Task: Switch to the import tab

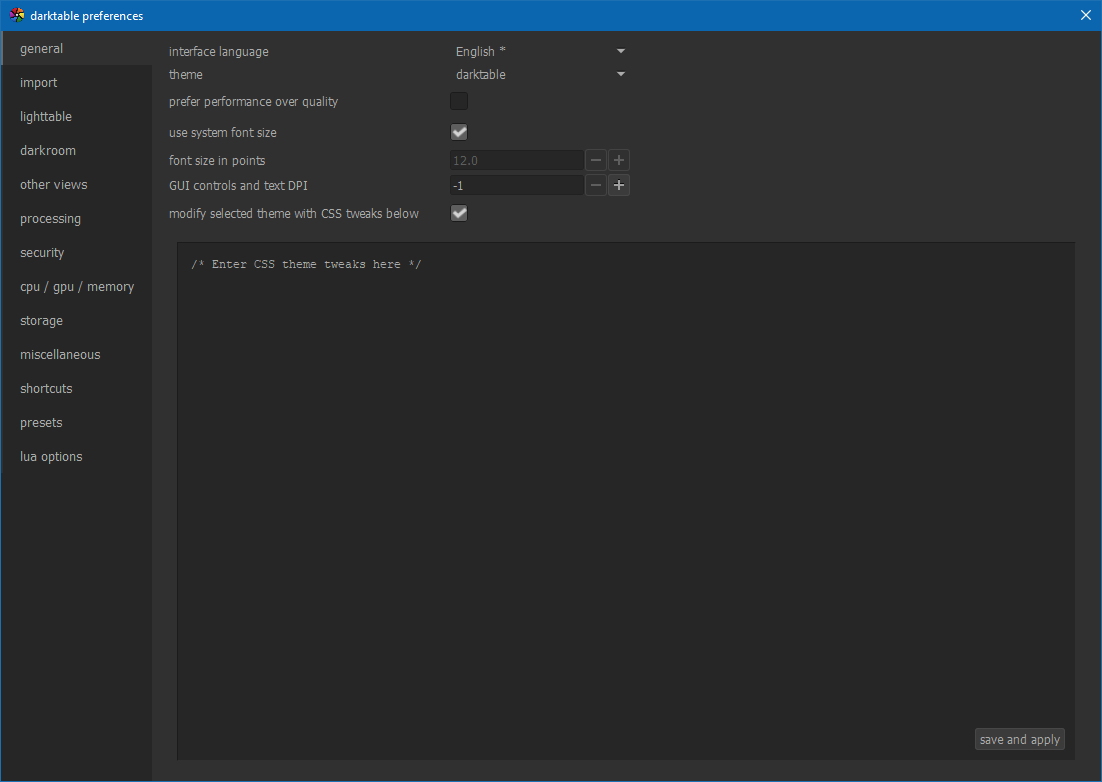Action: 76,82
